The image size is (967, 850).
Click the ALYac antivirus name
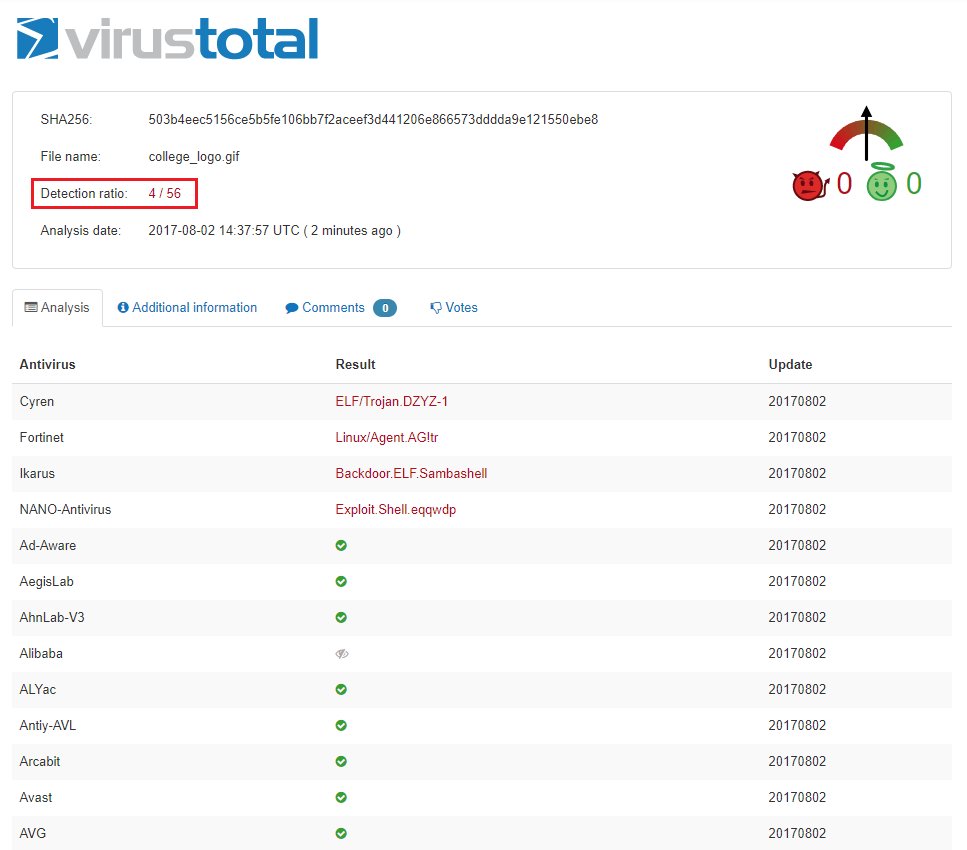[38, 690]
